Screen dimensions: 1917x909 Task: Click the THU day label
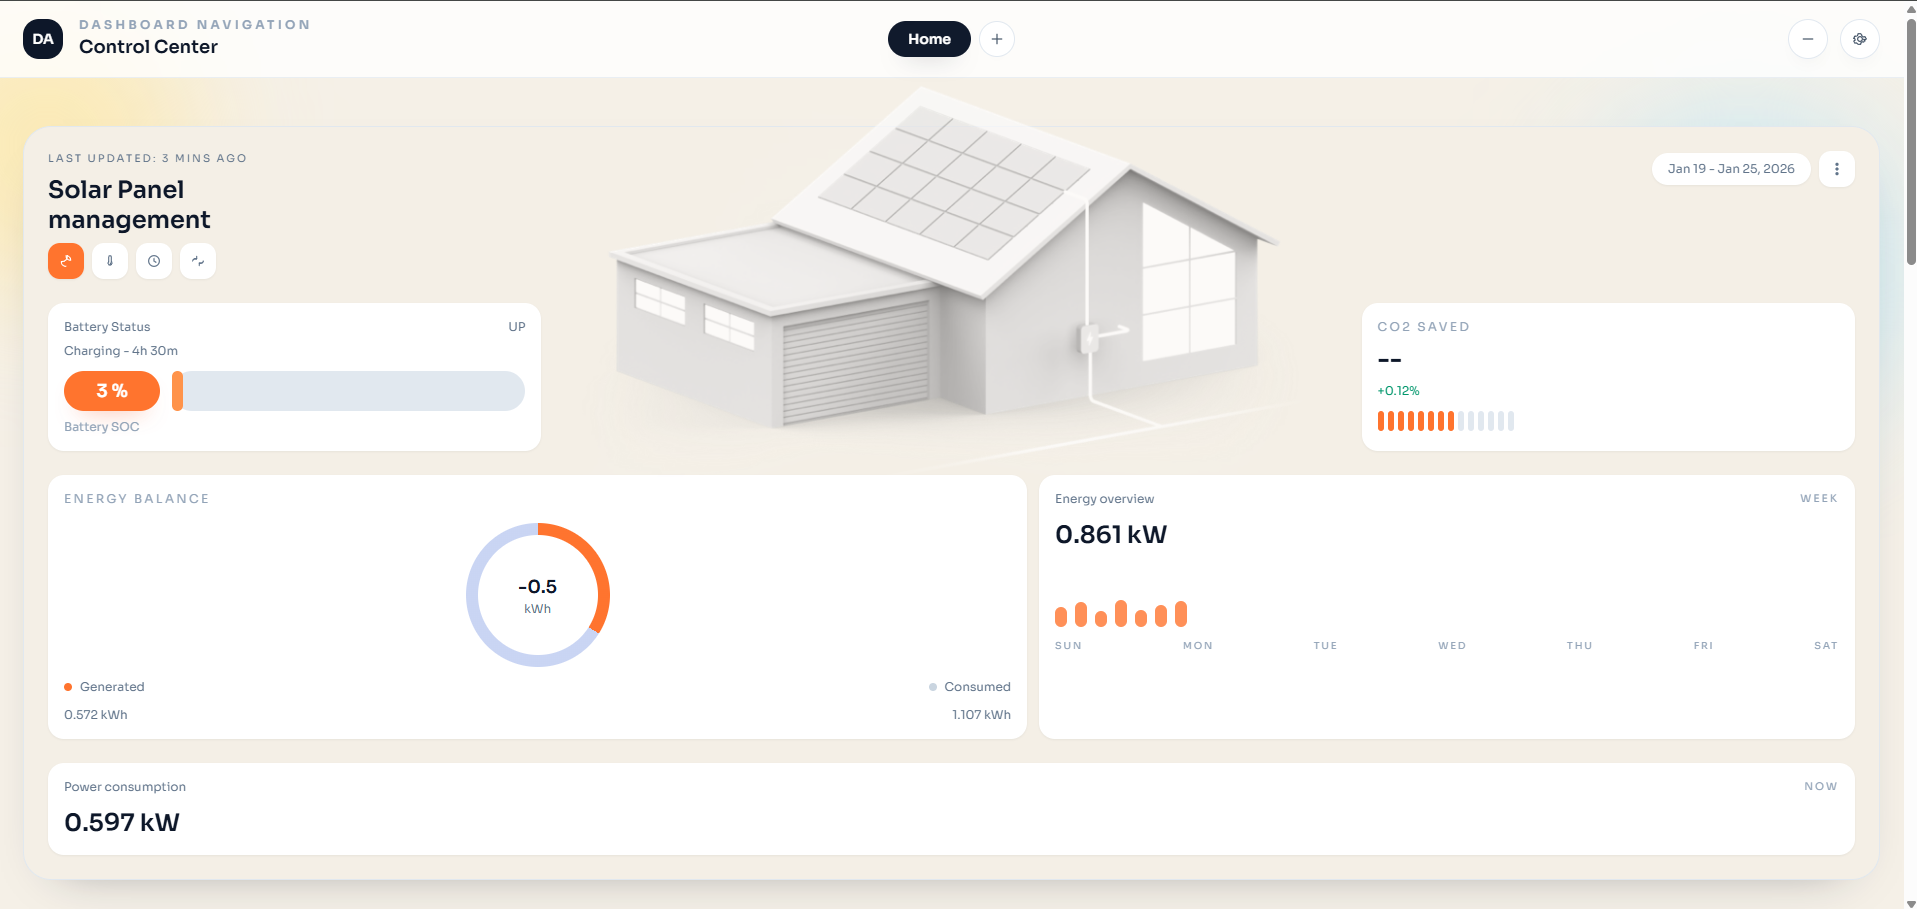pyautogui.click(x=1579, y=646)
